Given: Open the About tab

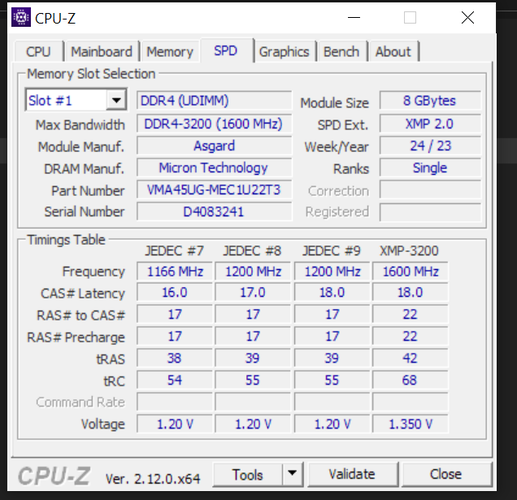Looking at the screenshot, I should 393,52.
